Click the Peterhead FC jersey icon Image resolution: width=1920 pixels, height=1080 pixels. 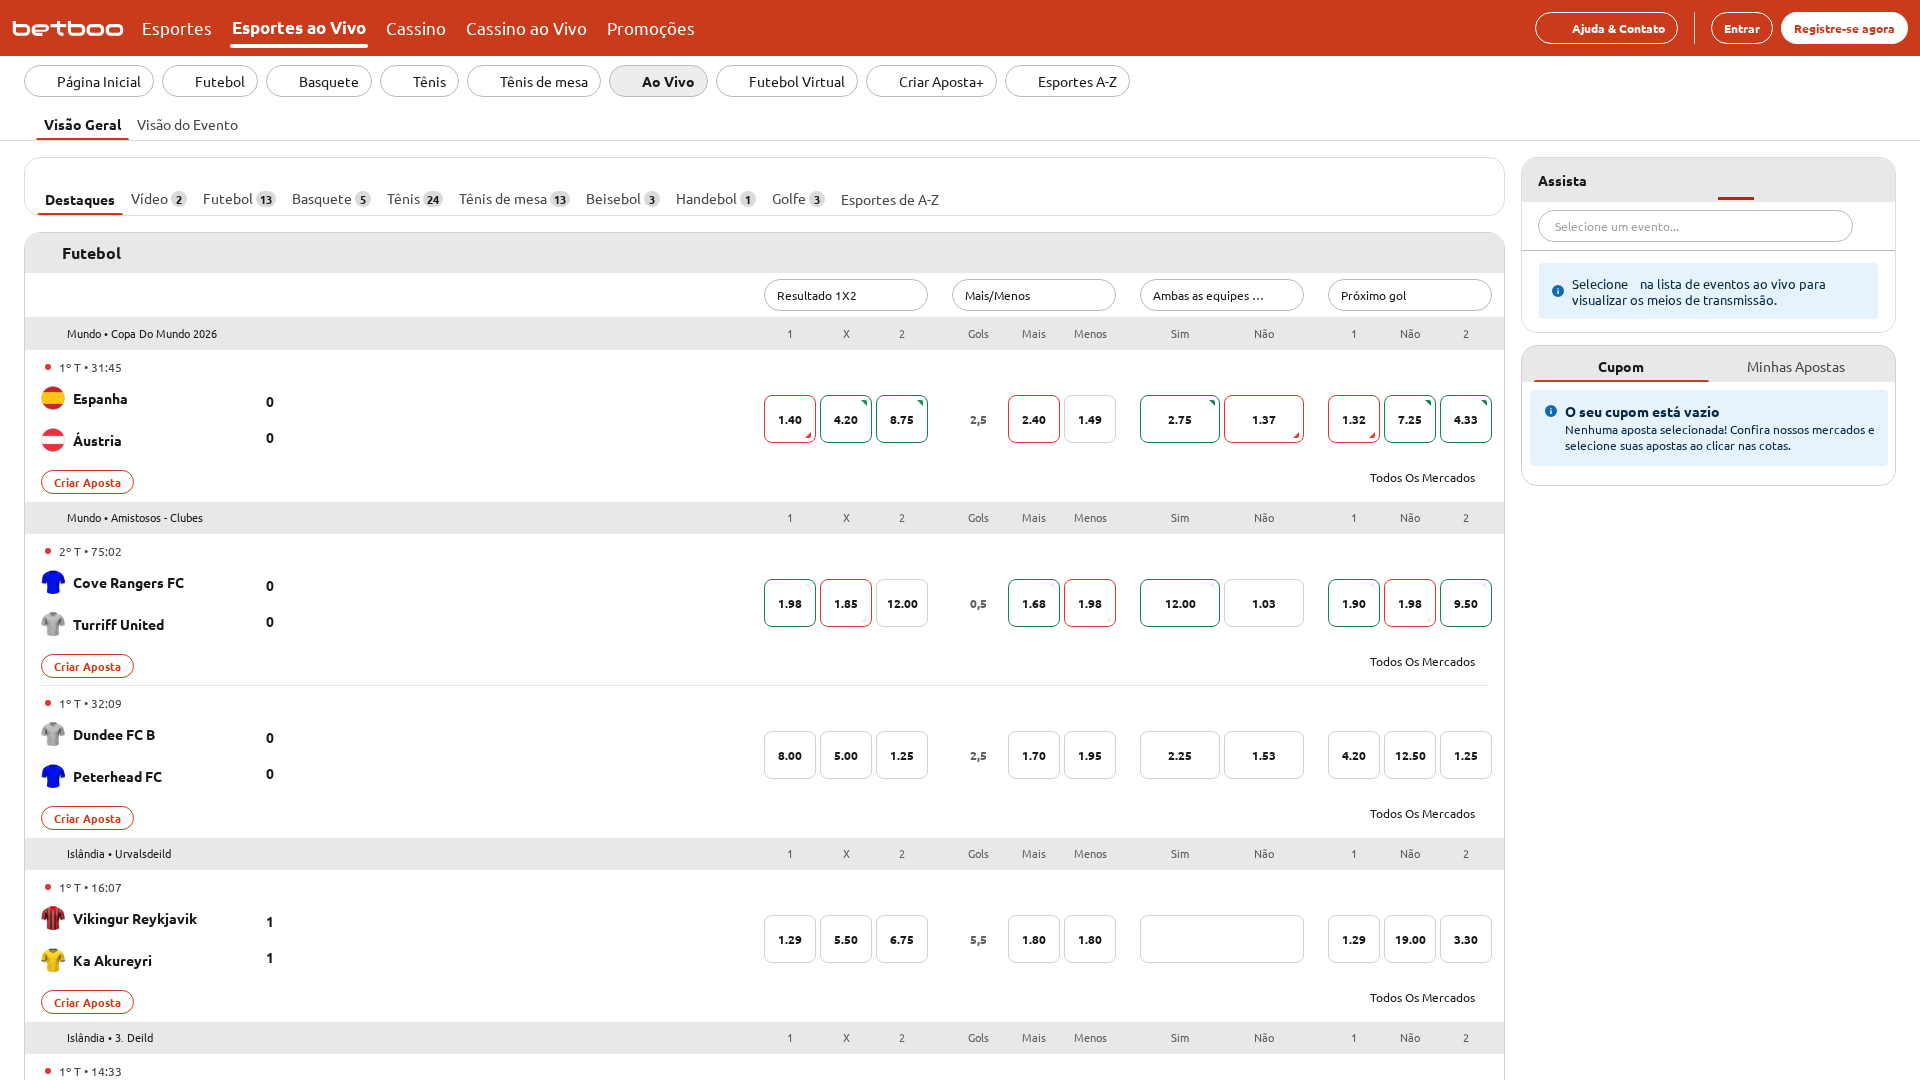click(53, 776)
